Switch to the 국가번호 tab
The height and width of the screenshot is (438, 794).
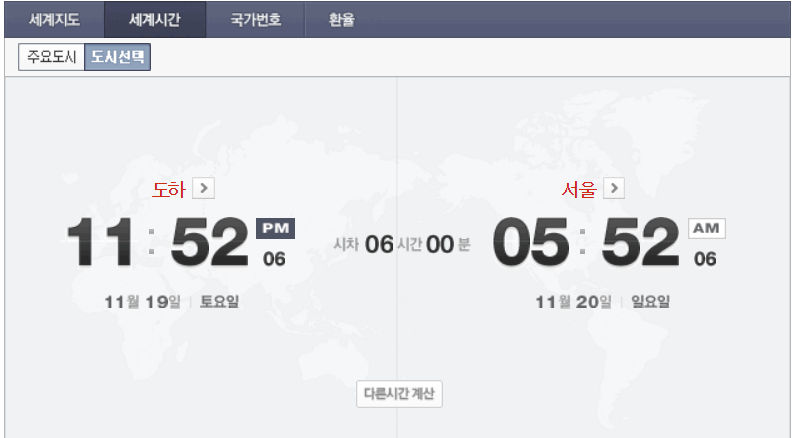click(255, 20)
